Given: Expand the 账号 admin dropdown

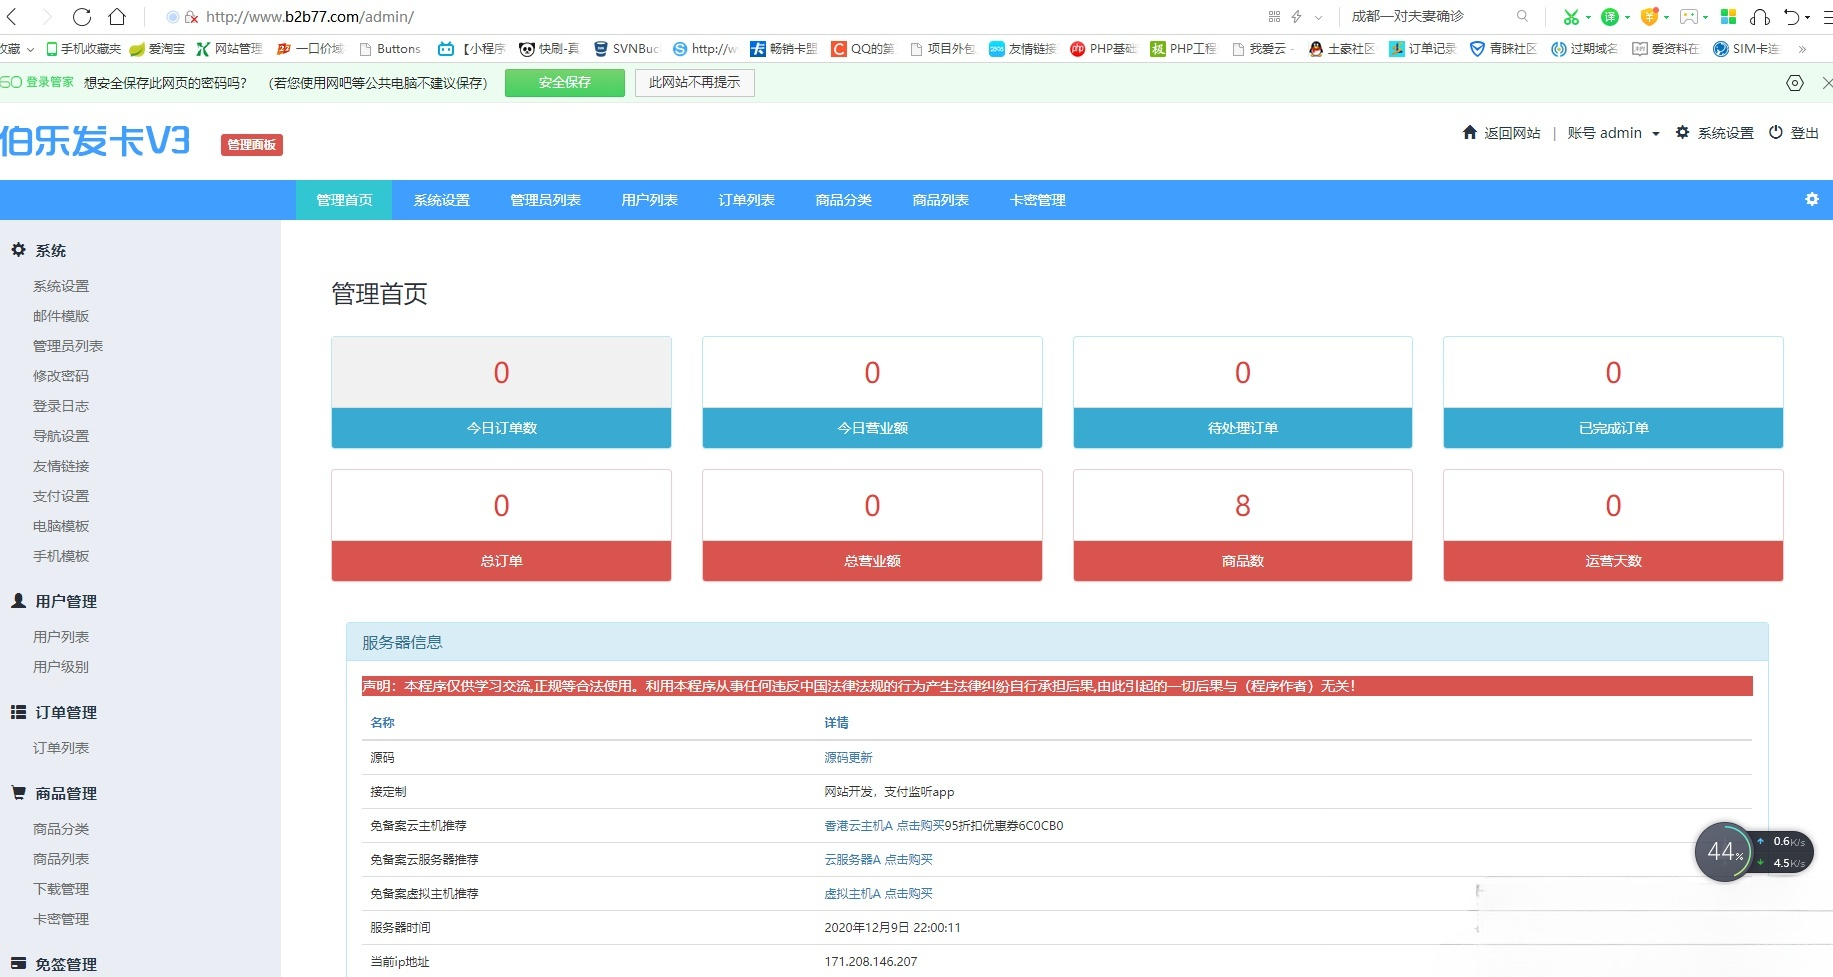Looking at the screenshot, I should [1613, 133].
